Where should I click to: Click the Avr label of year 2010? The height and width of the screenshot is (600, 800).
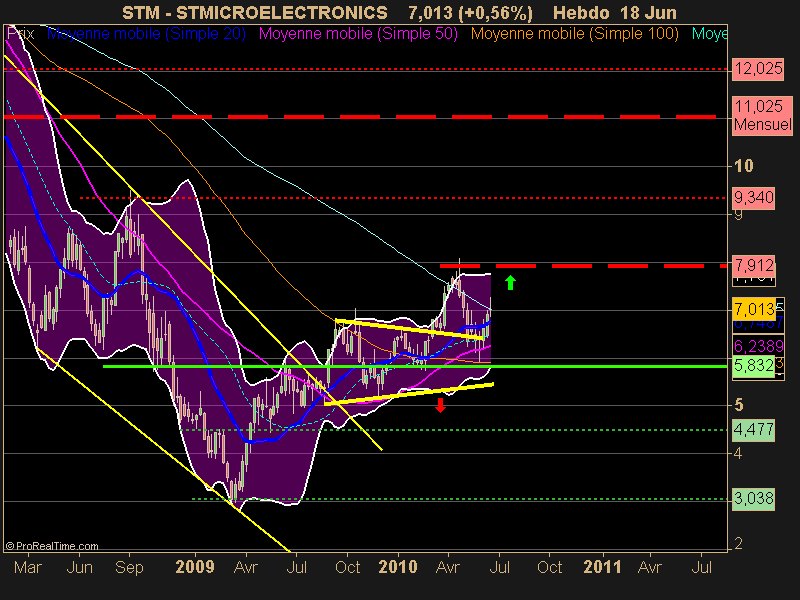click(448, 567)
